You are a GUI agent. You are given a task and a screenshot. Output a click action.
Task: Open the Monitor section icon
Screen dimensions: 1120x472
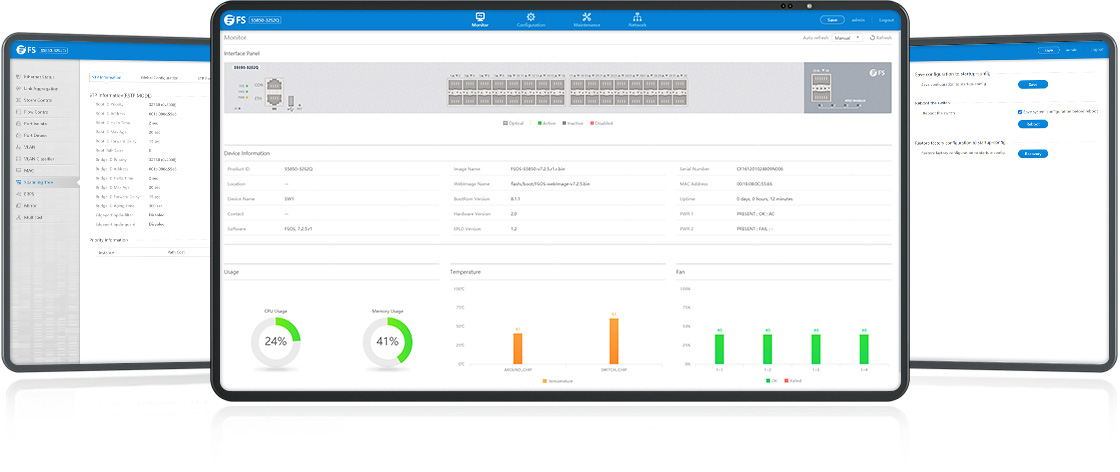(479, 18)
